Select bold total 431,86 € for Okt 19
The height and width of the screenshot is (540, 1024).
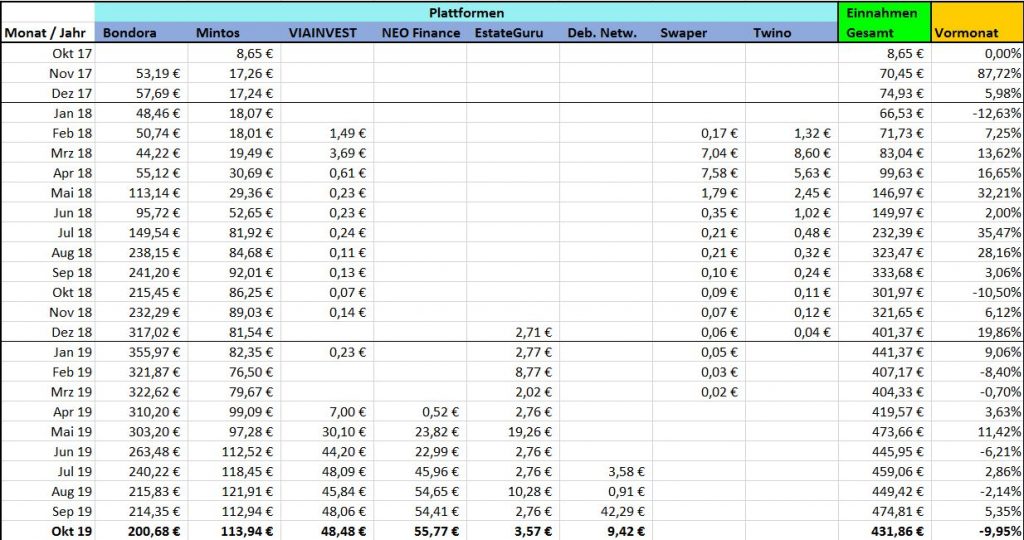point(884,532)
